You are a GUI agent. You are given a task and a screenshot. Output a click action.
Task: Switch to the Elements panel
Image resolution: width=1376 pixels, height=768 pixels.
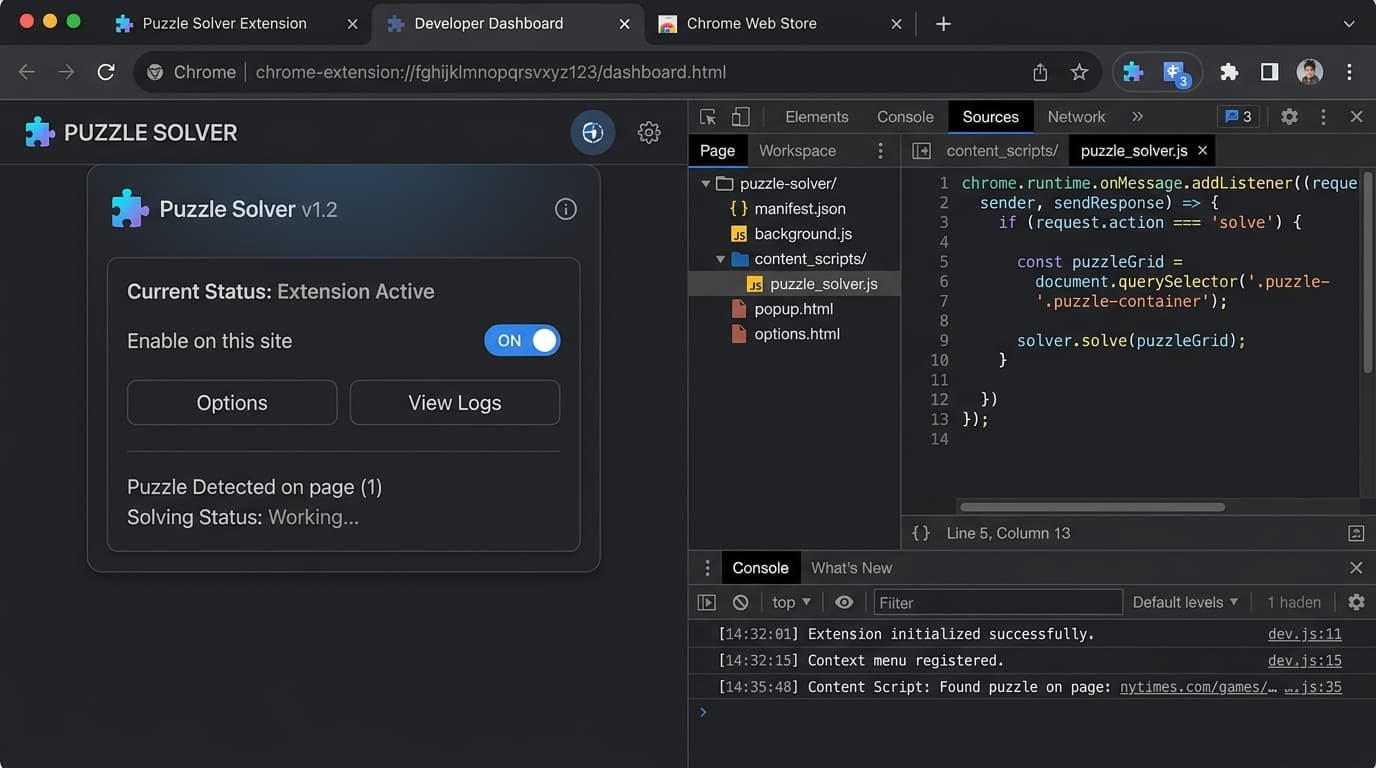816,116
